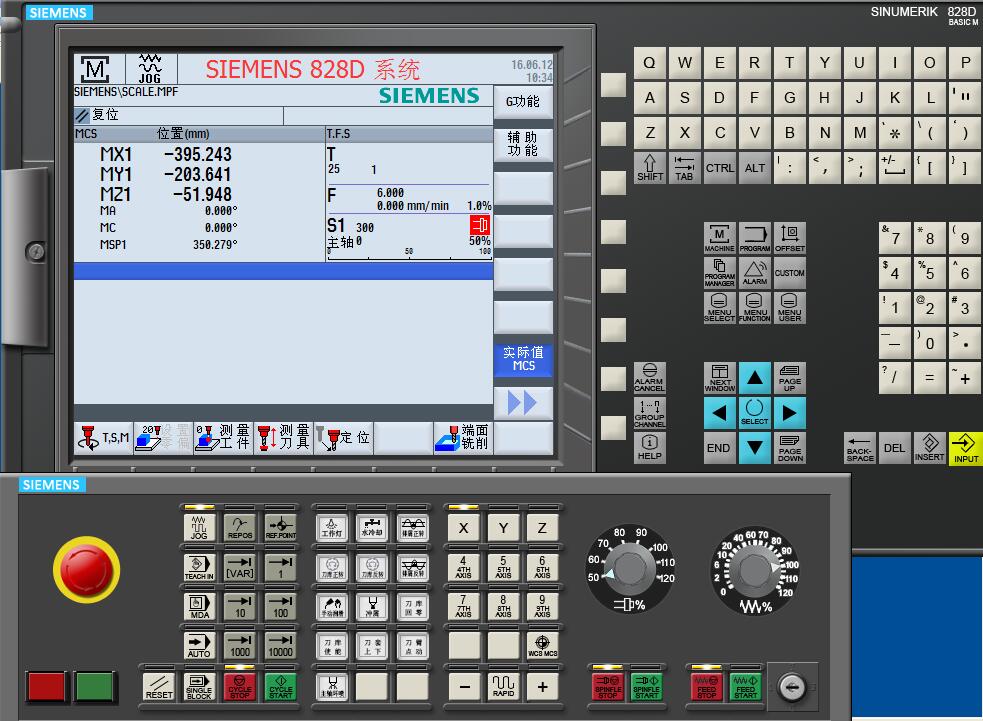Click the RAPID traverse key
This screenshot has width=983, height=721.
(x=503, y=687)
